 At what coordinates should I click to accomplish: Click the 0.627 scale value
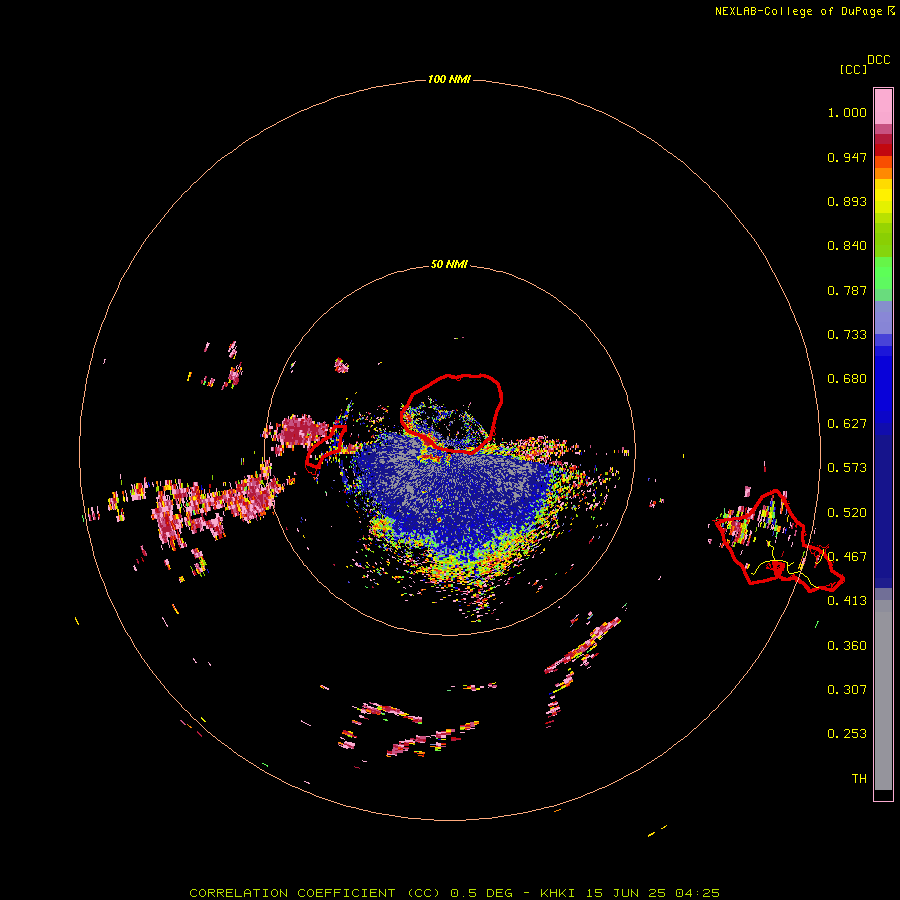point(847,424)
